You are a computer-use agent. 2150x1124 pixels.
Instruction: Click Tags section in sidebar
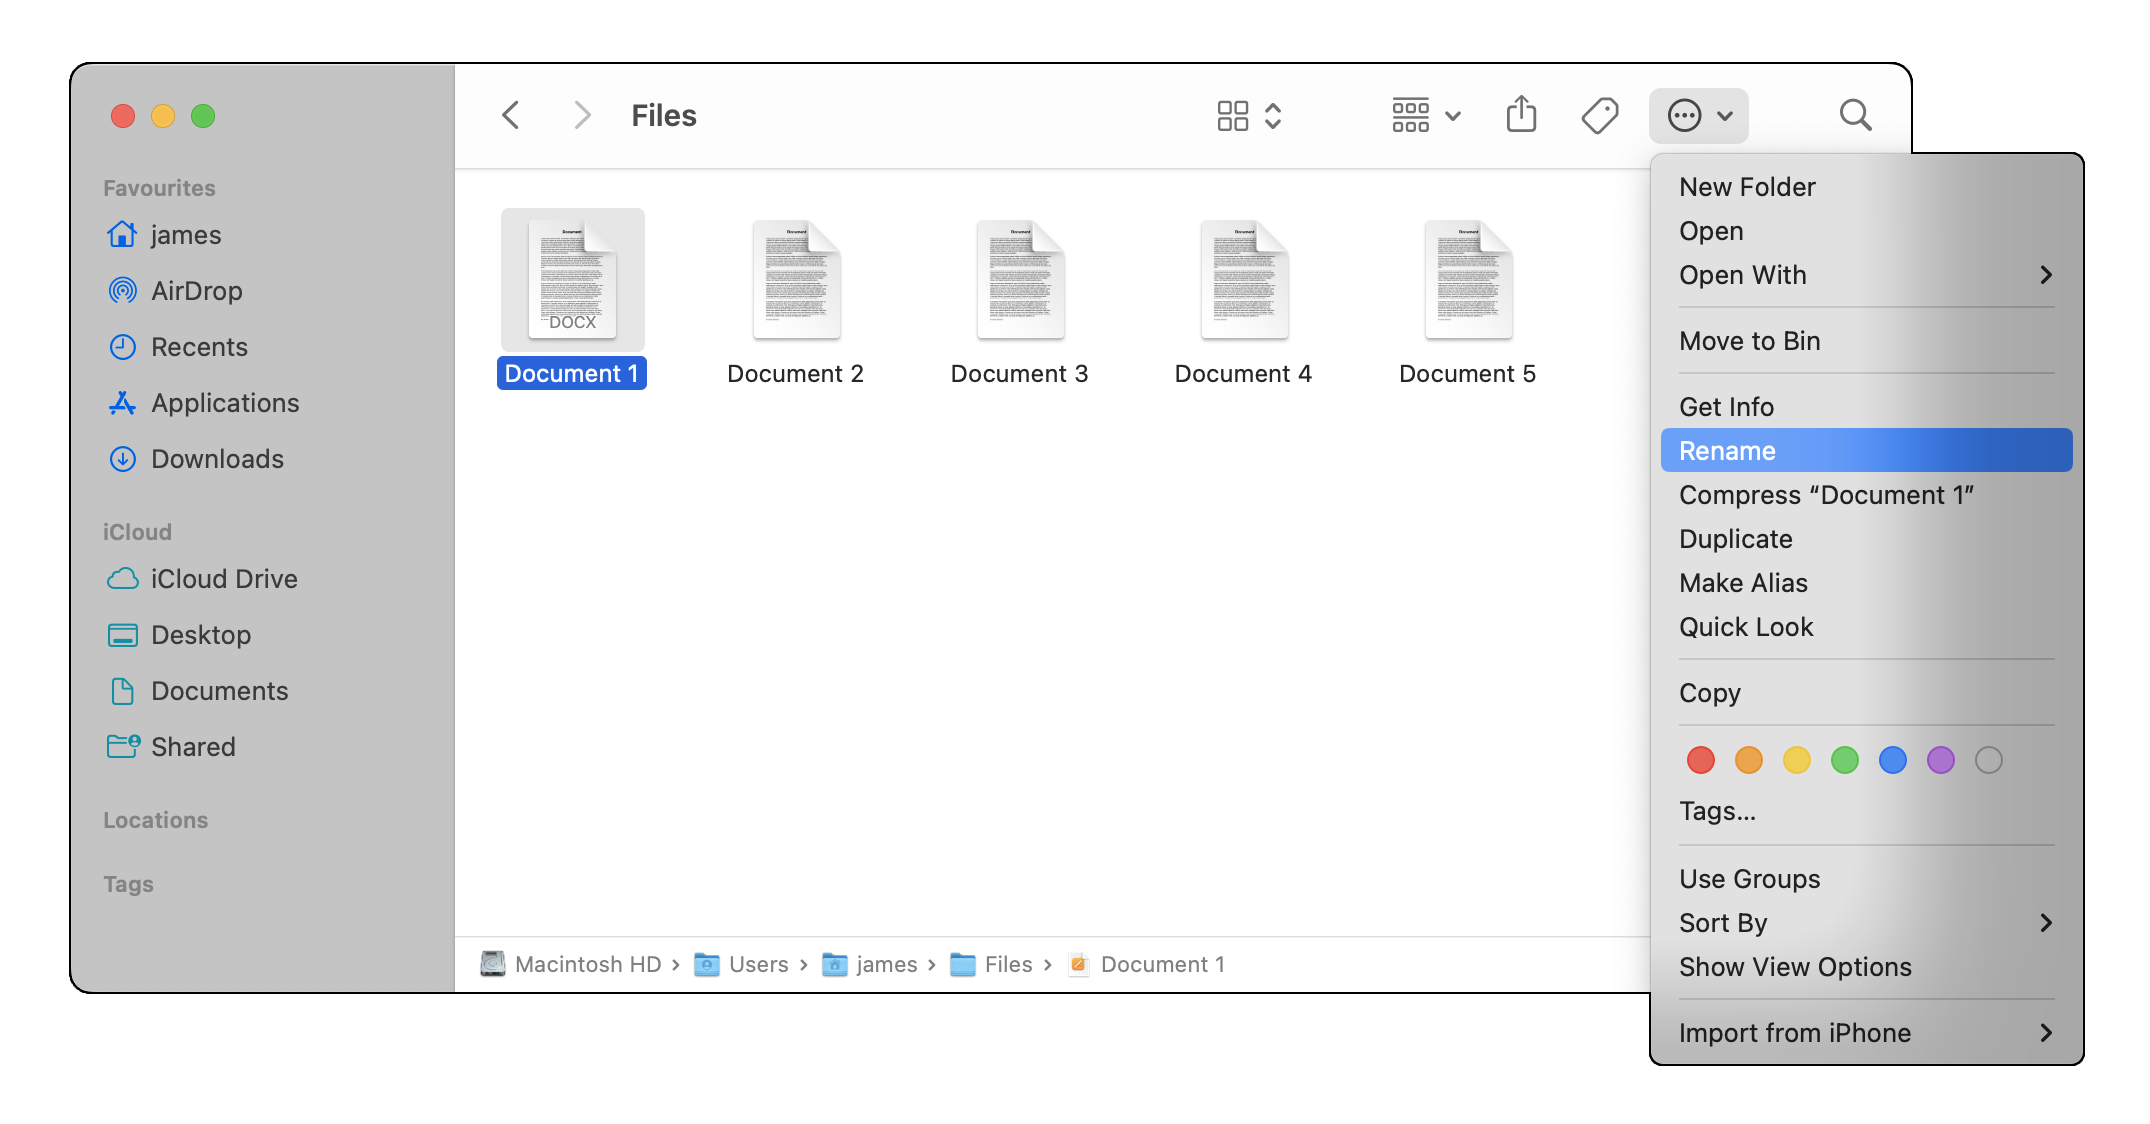click(129, 884)
